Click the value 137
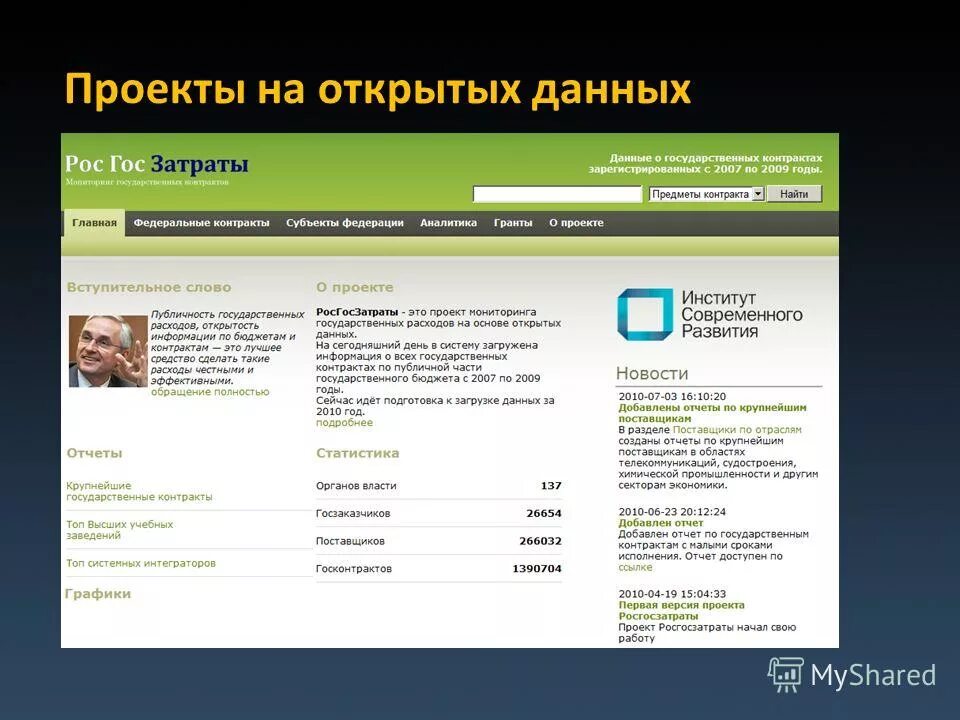960x720 pixels. pos(551,486)
